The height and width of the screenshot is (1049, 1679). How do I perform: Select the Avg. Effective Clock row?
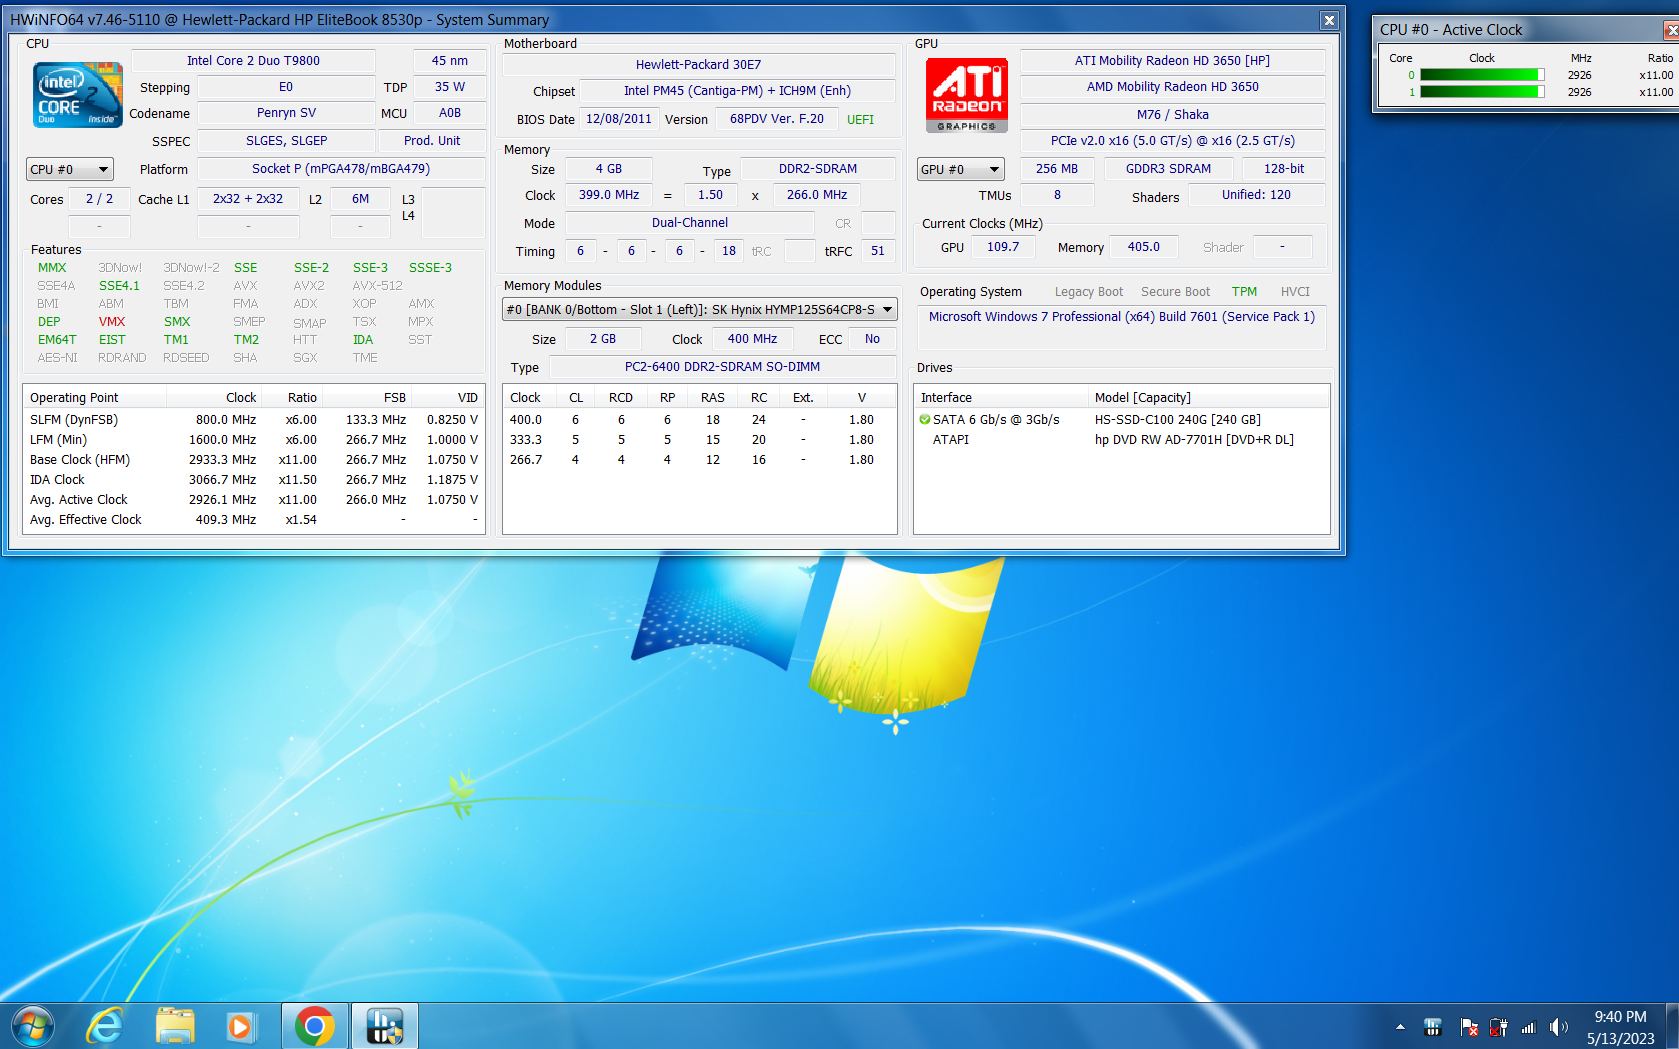254,520
